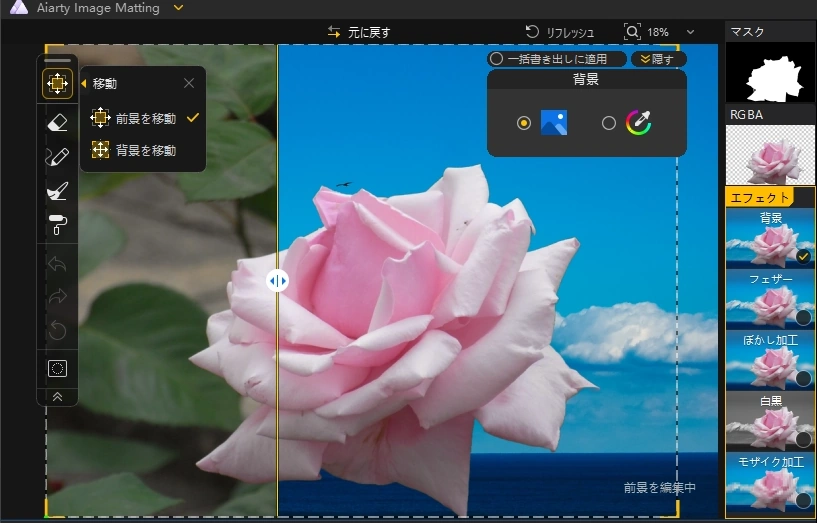Select the Eraser tool
Viewport: 817px width, 523px height.
tap(57, 123)
